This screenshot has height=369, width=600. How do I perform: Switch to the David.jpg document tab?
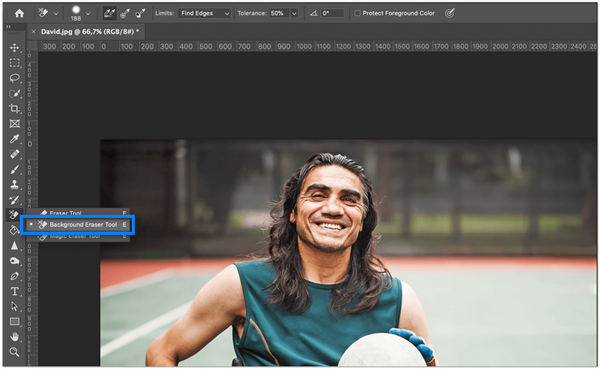click(90, 32)
